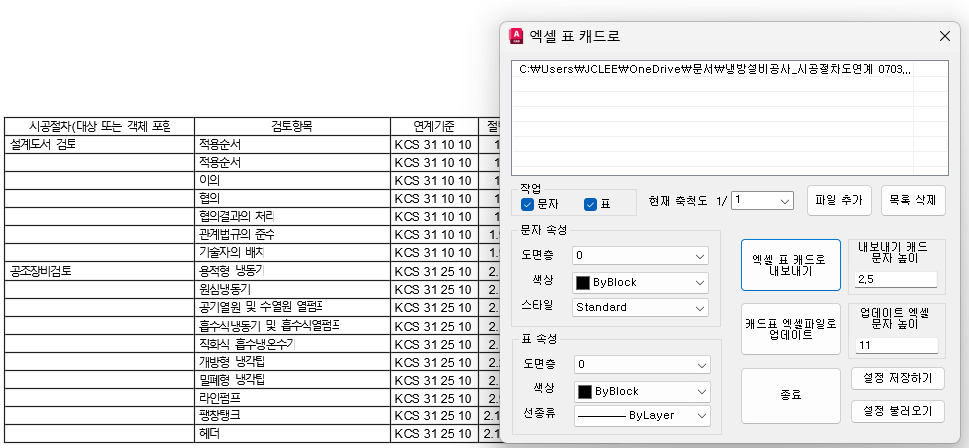Click the 종료 button
Screen dimensions: 969x448
[x=791, y=395]
